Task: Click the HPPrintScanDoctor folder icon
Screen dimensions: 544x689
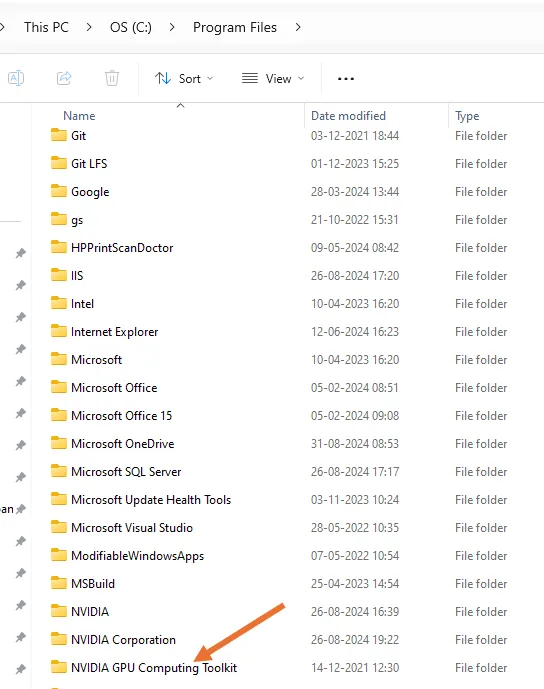Action: click(x=58, y=247)
